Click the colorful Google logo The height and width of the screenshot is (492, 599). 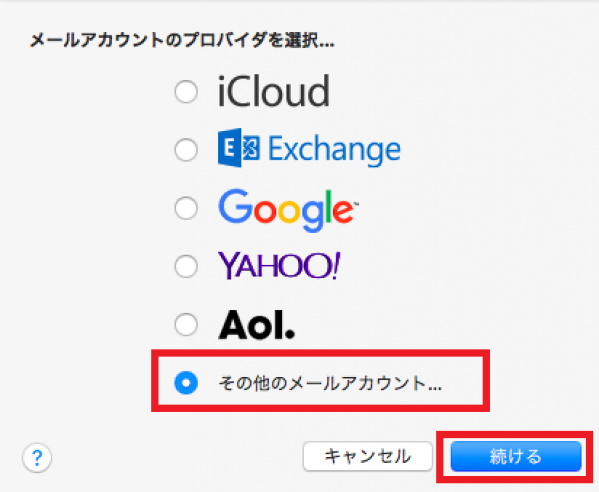point(288,210)
